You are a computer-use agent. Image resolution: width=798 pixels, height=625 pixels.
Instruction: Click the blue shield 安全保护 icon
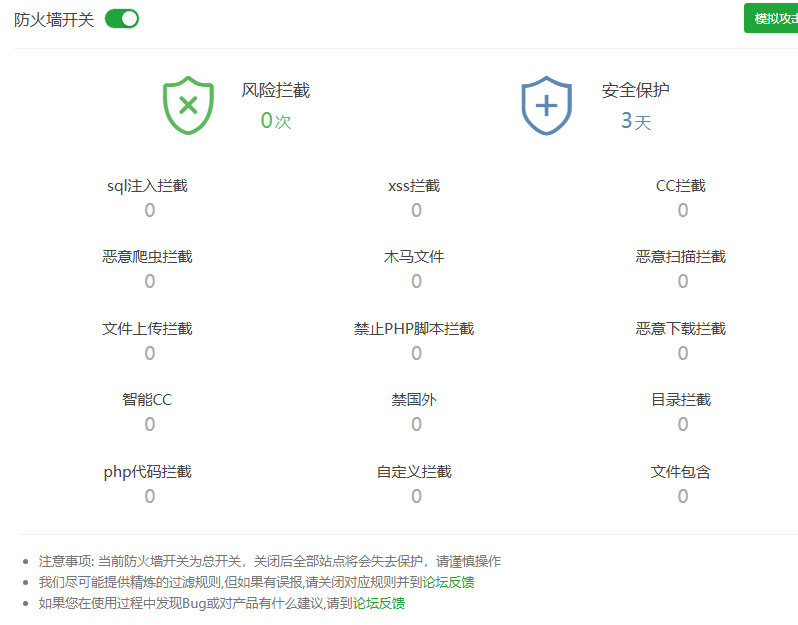pyautogui.click(x=547, y=105)
